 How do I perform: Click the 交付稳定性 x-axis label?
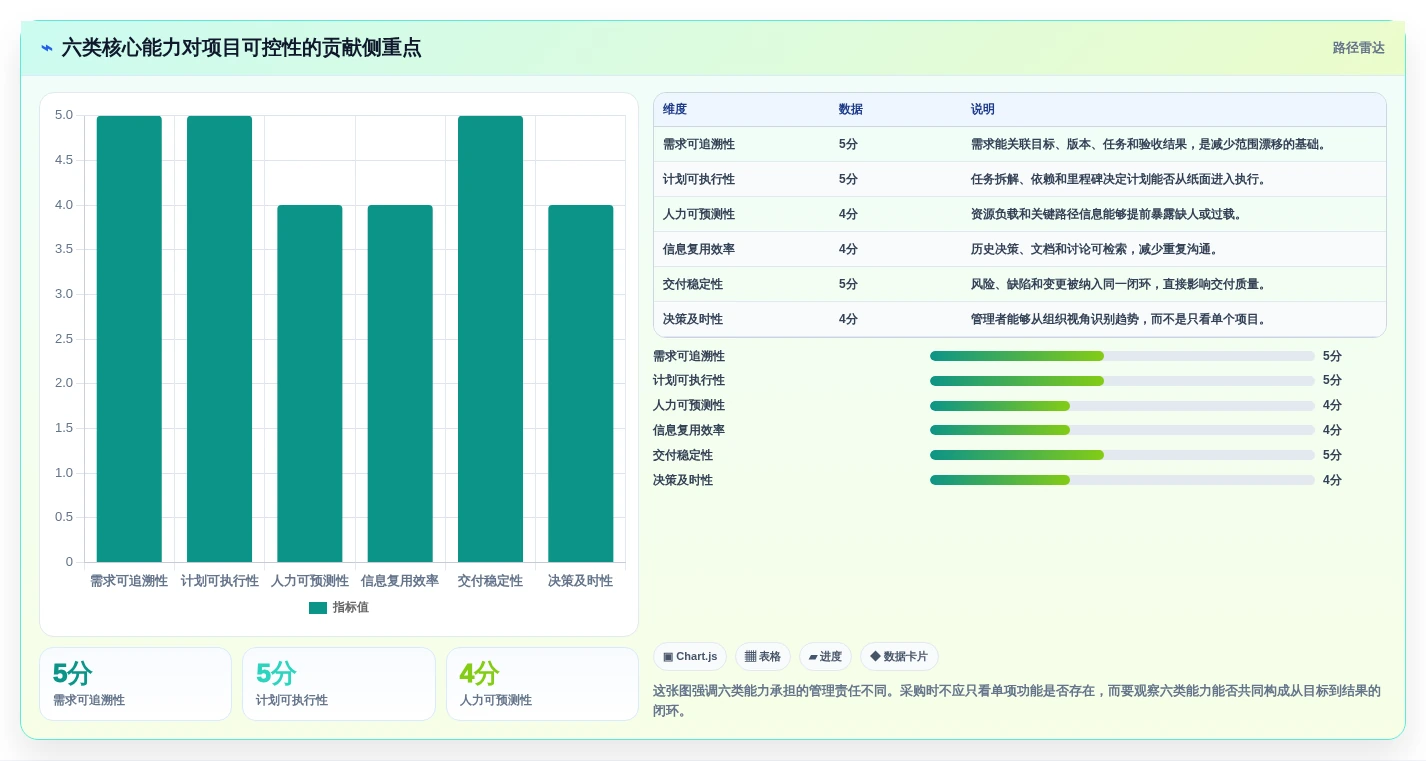point(490,581)
